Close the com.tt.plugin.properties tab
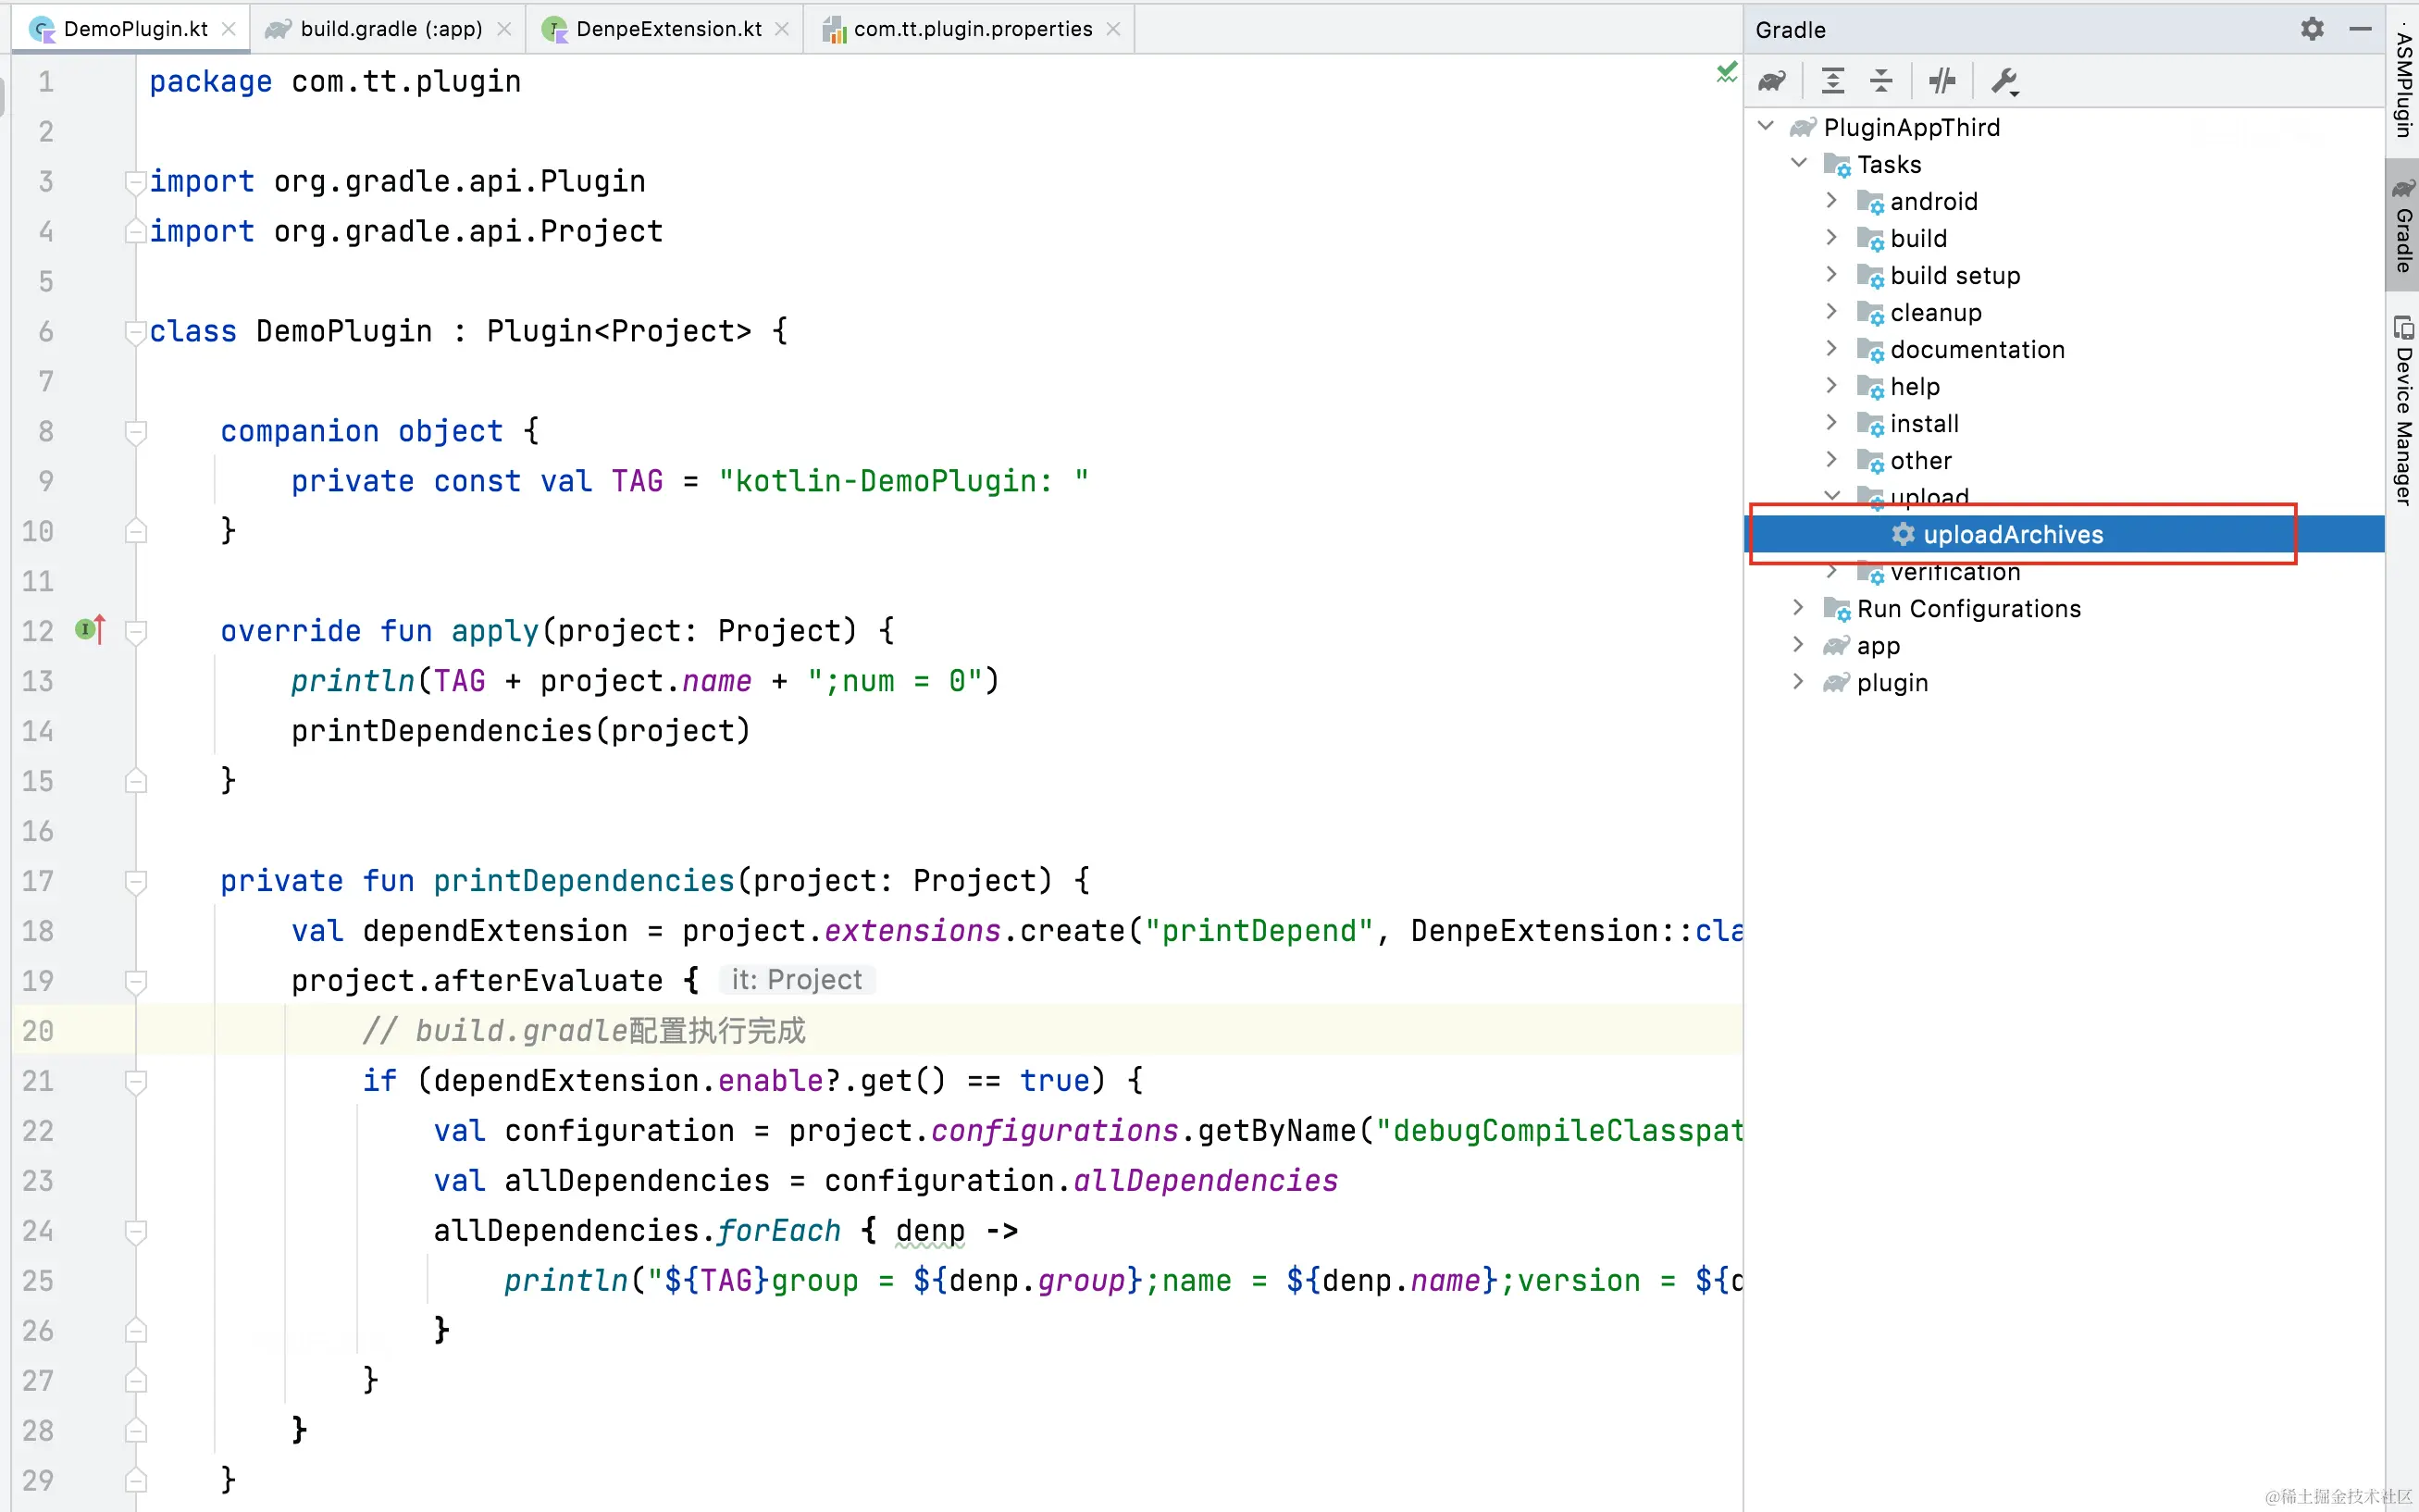The height and width of the screenshot is (1512, 2419). pyautogui.click(x=1113, y=29)
